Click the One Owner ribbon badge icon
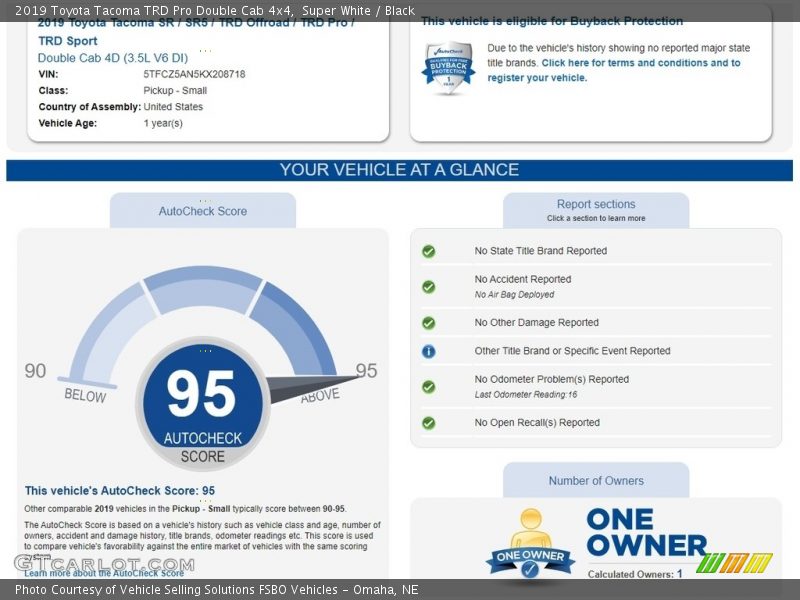Screen dimensions: 800x600 tap(530, 543)
